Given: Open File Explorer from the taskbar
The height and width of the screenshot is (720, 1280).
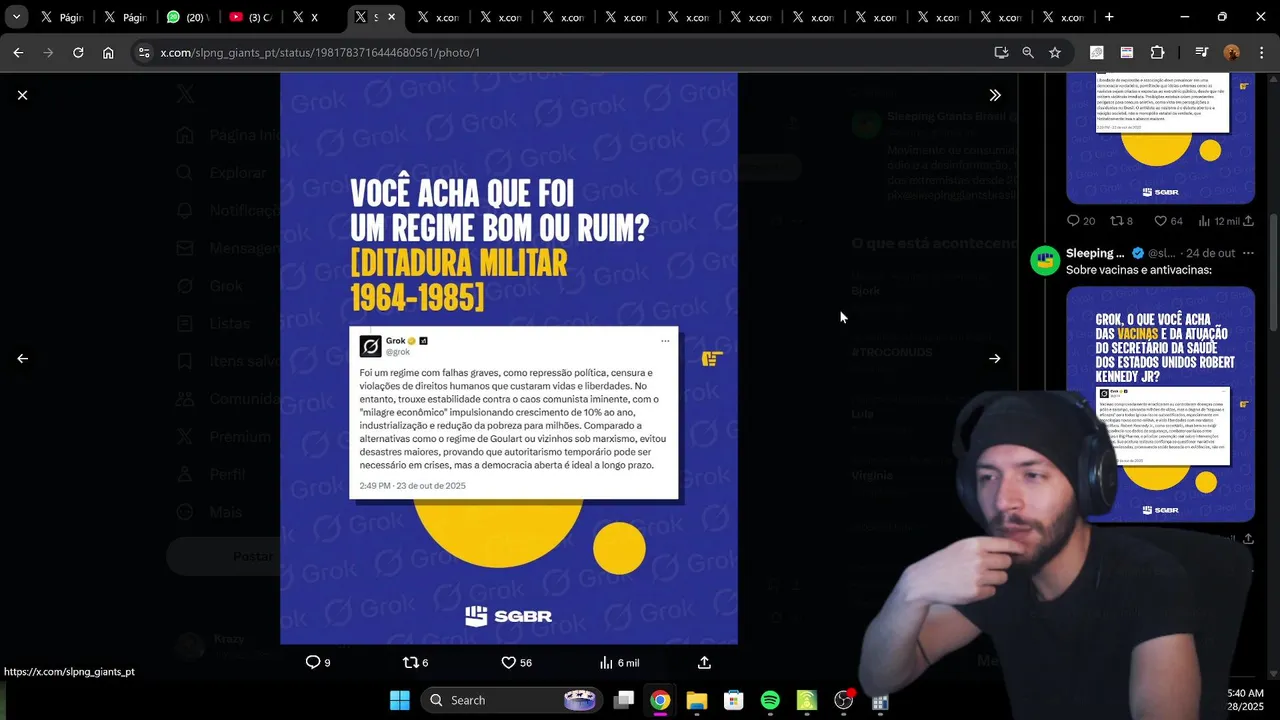Looking at the screenshot, I should pos(697,700).
